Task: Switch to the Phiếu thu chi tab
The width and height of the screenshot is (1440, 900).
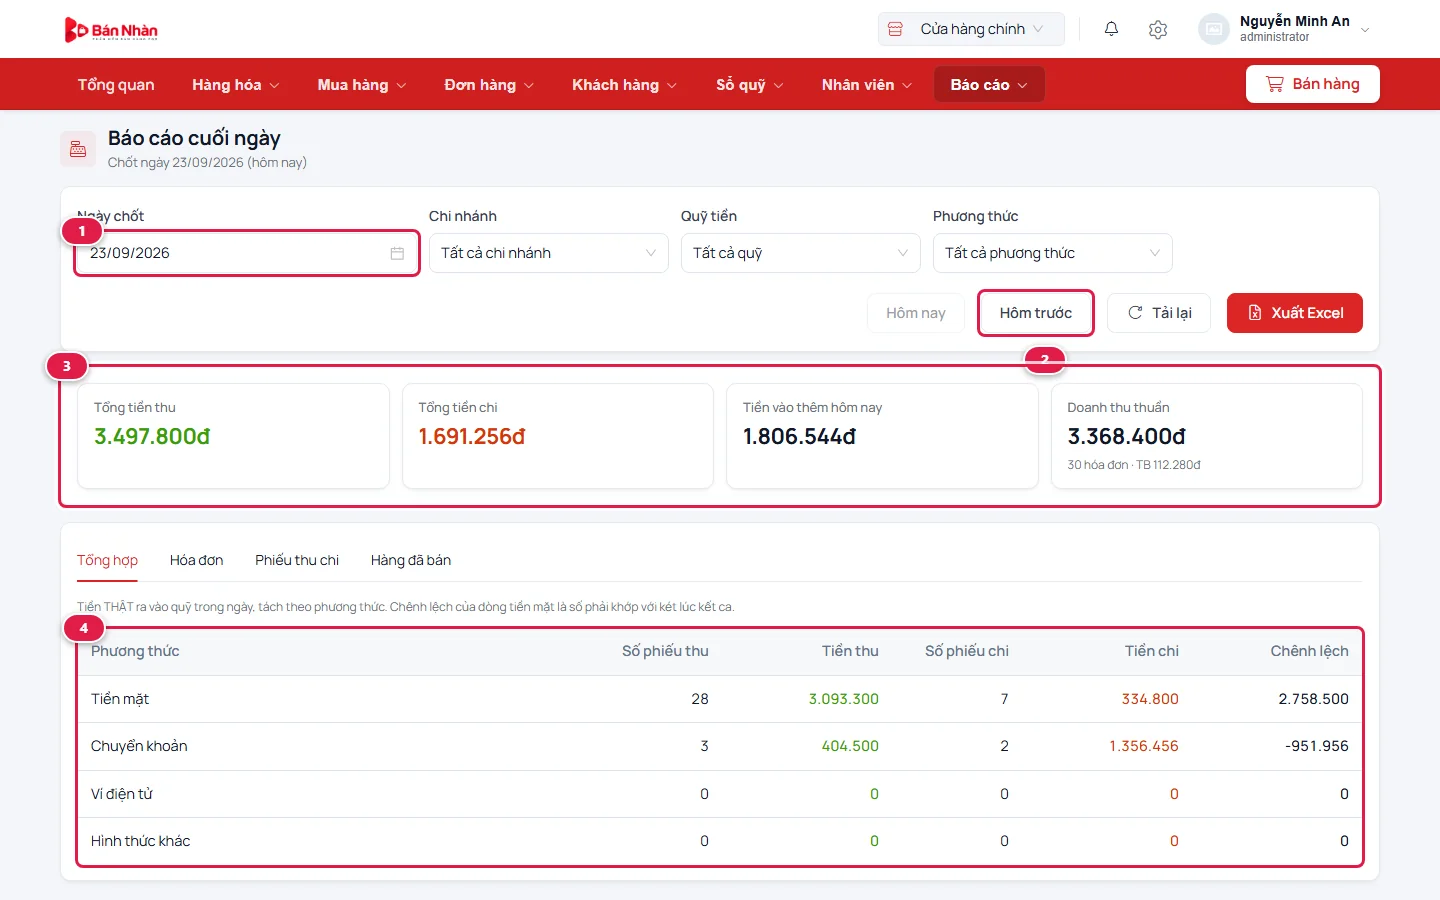Action: [297, 560]
